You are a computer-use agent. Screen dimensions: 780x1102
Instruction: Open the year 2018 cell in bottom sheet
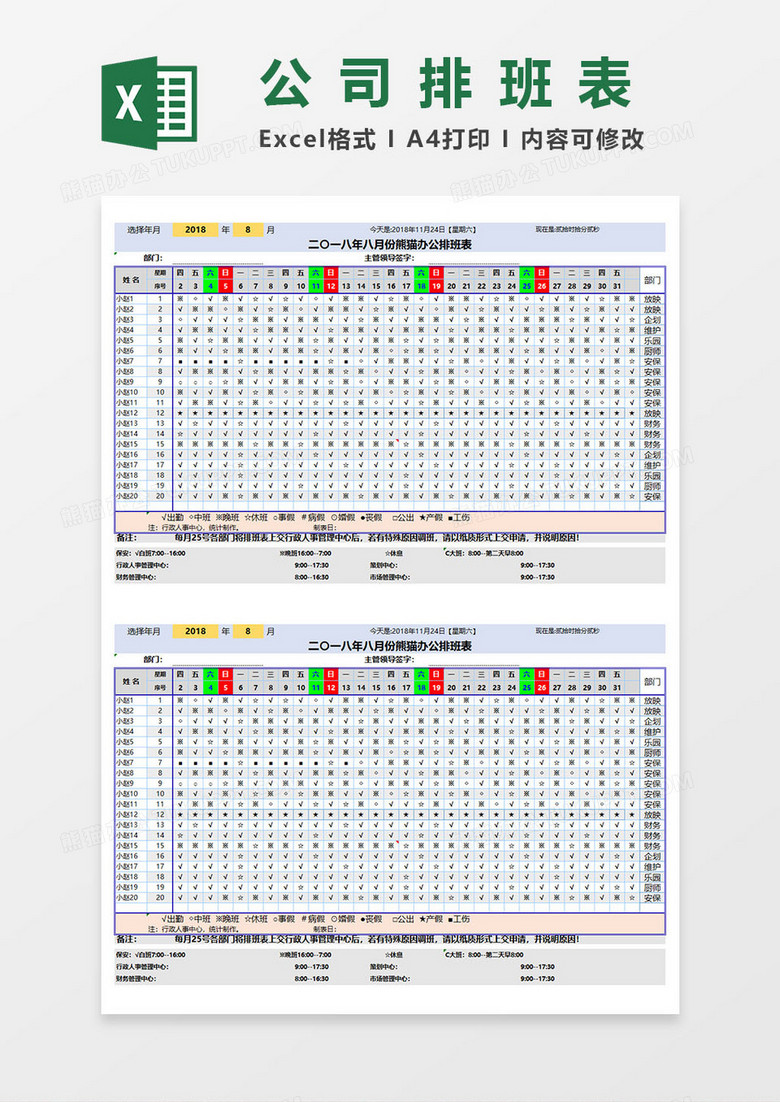pyautogui.click(x=195, y=631)
